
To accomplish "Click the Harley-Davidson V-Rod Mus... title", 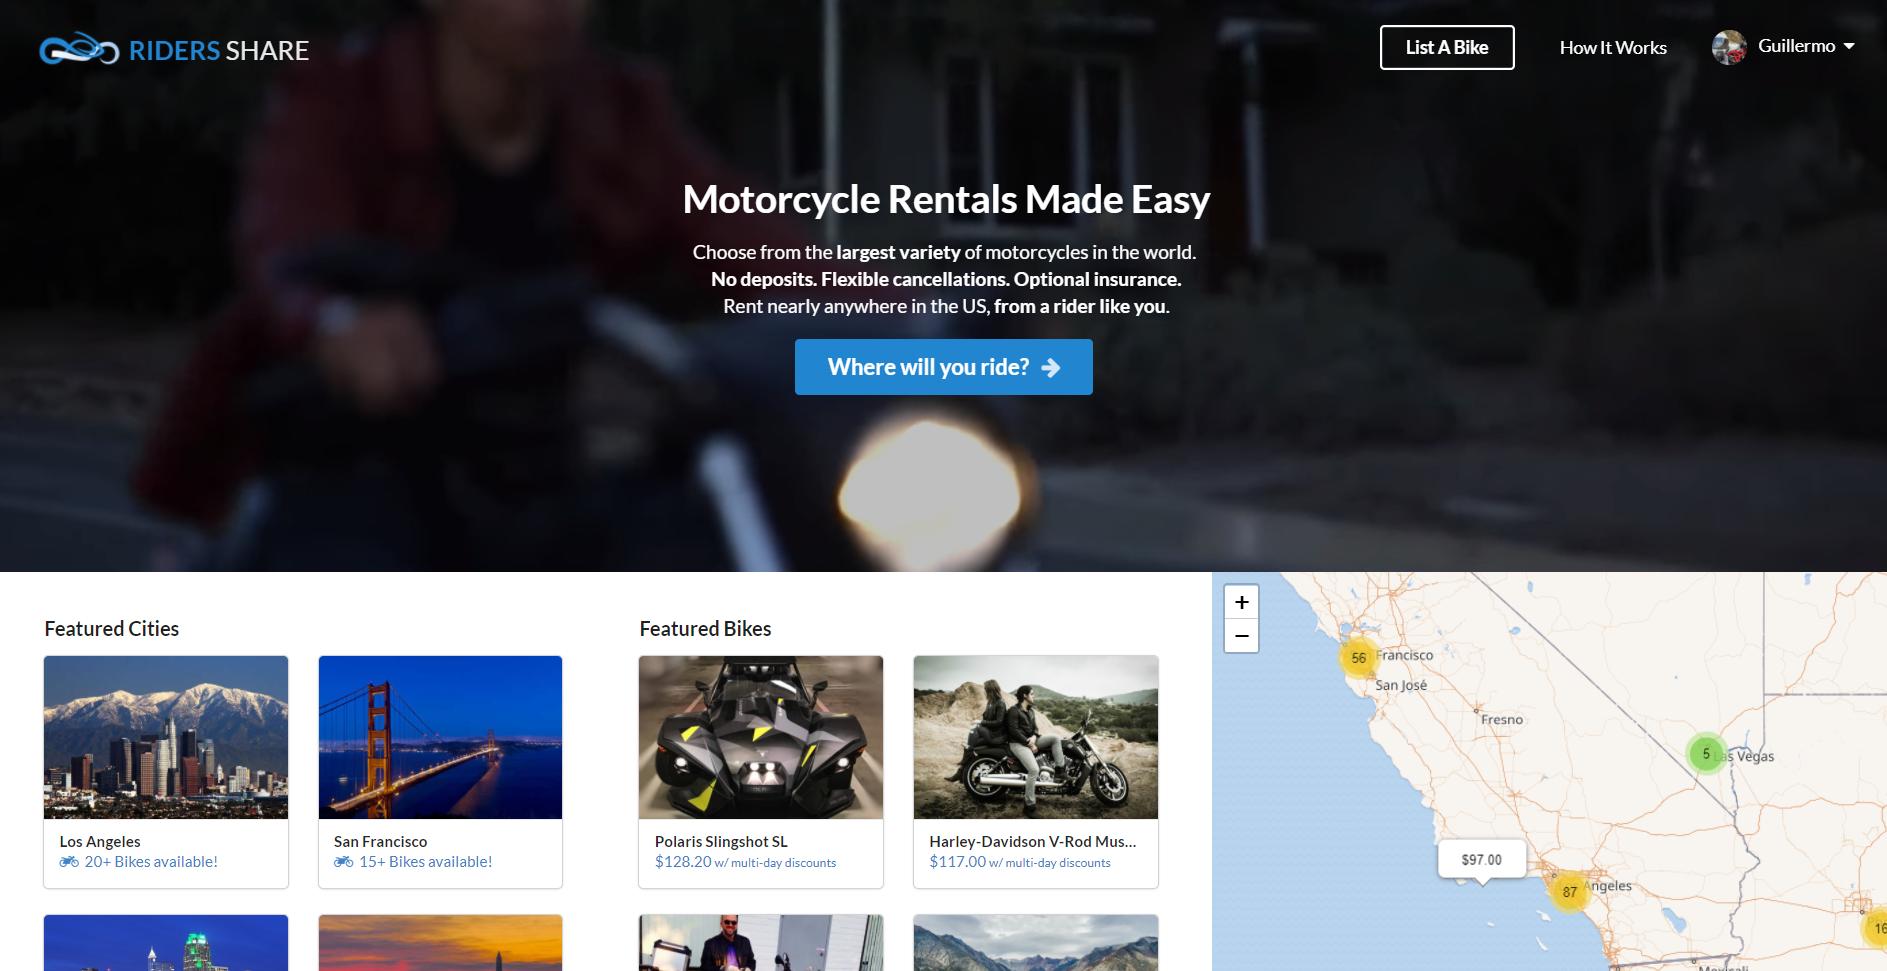I will point(1033,842).
